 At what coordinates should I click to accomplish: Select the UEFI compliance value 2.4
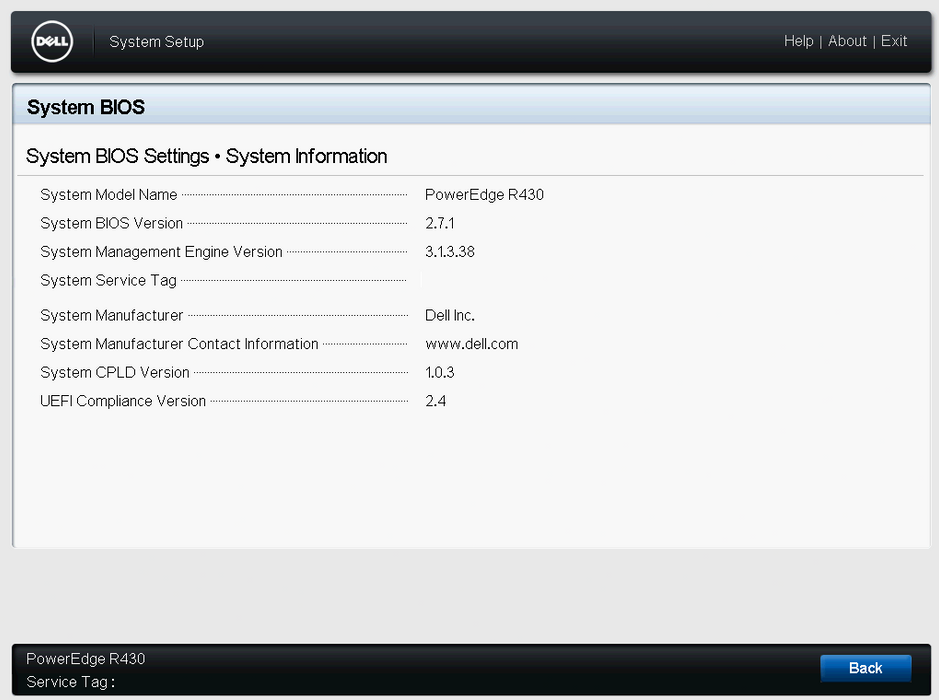click(x=435, y=401)
